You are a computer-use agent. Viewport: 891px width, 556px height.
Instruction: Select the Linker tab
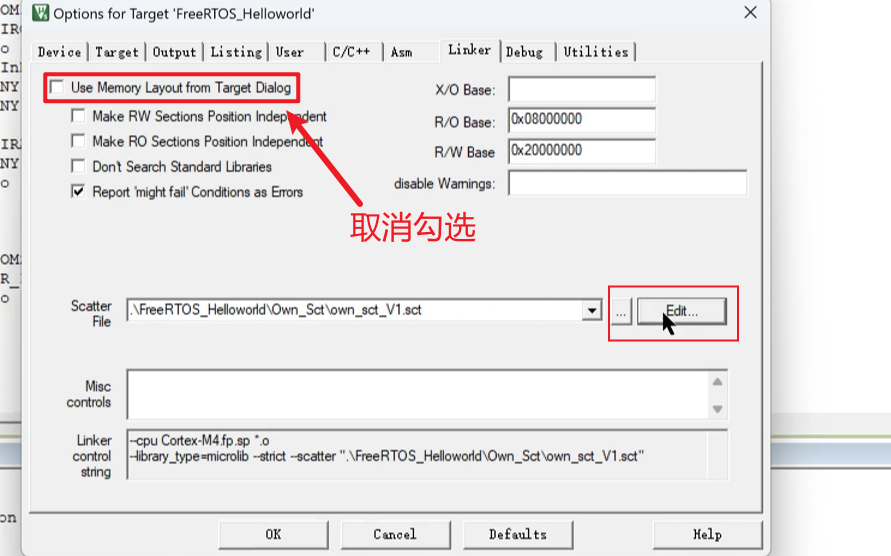[470, 50]
